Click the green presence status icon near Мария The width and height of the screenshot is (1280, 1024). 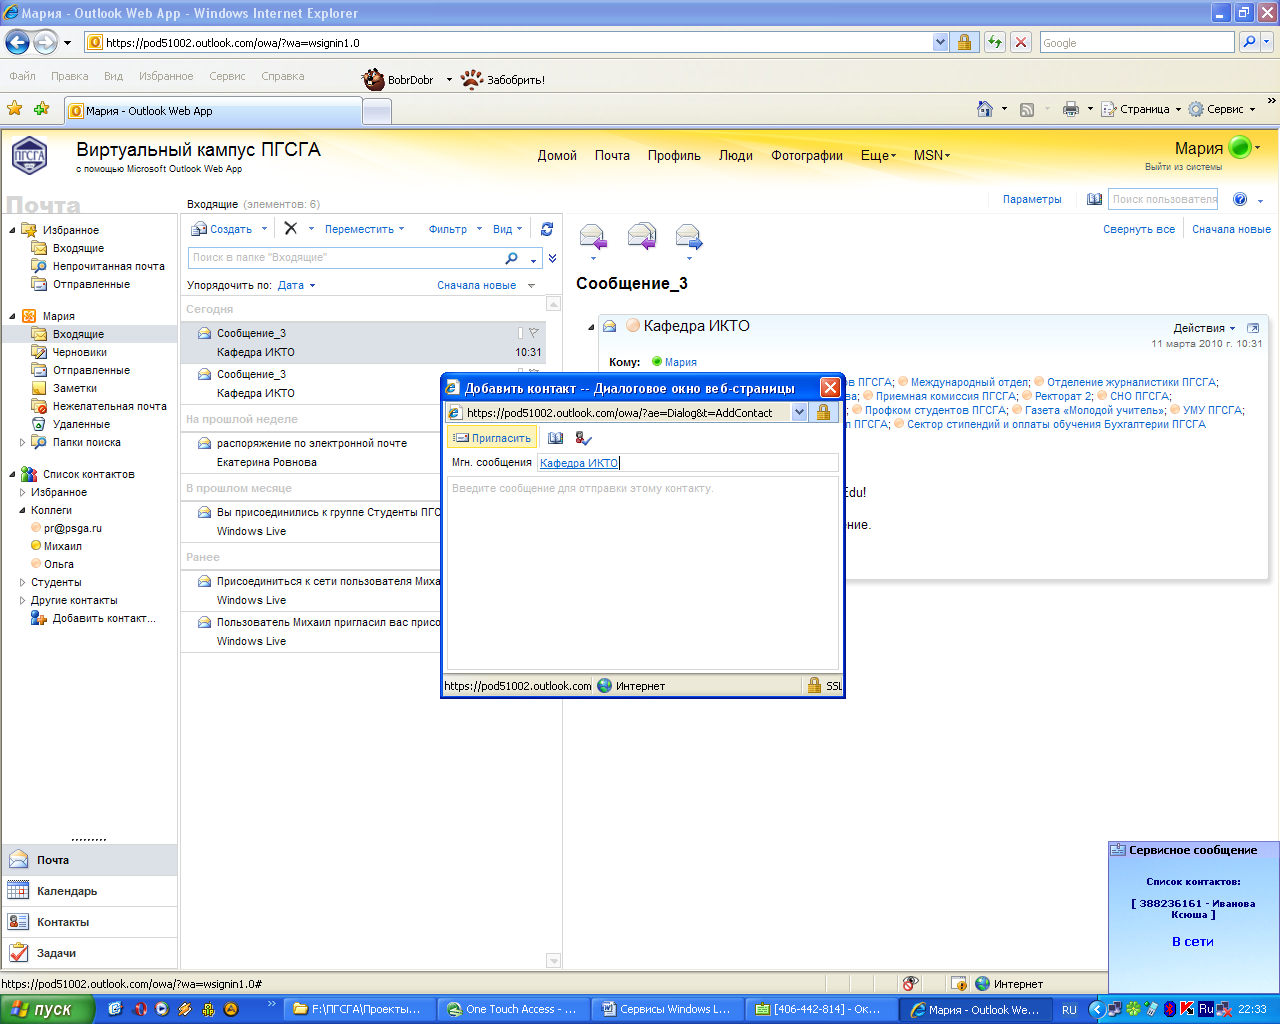(x=1240, y=148)
